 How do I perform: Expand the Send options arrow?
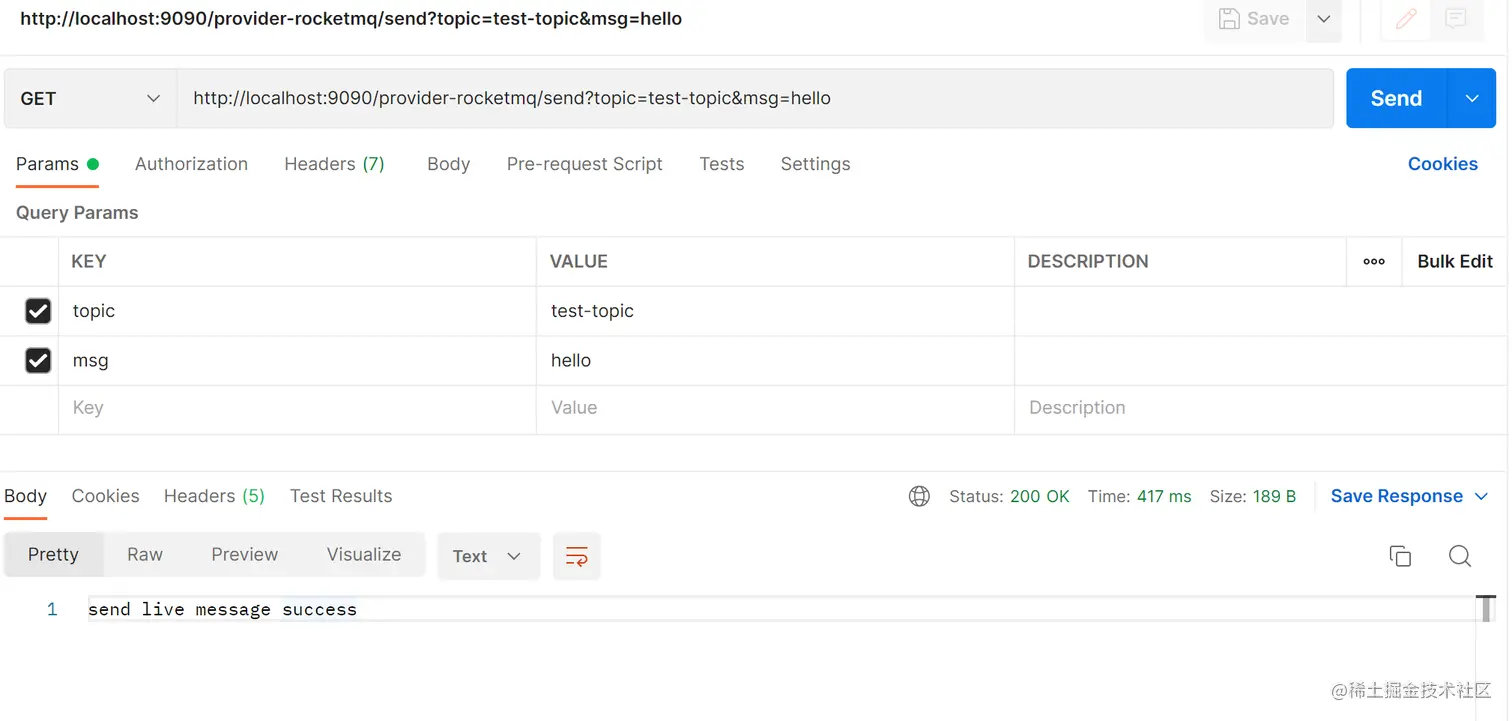[1472, 98]
